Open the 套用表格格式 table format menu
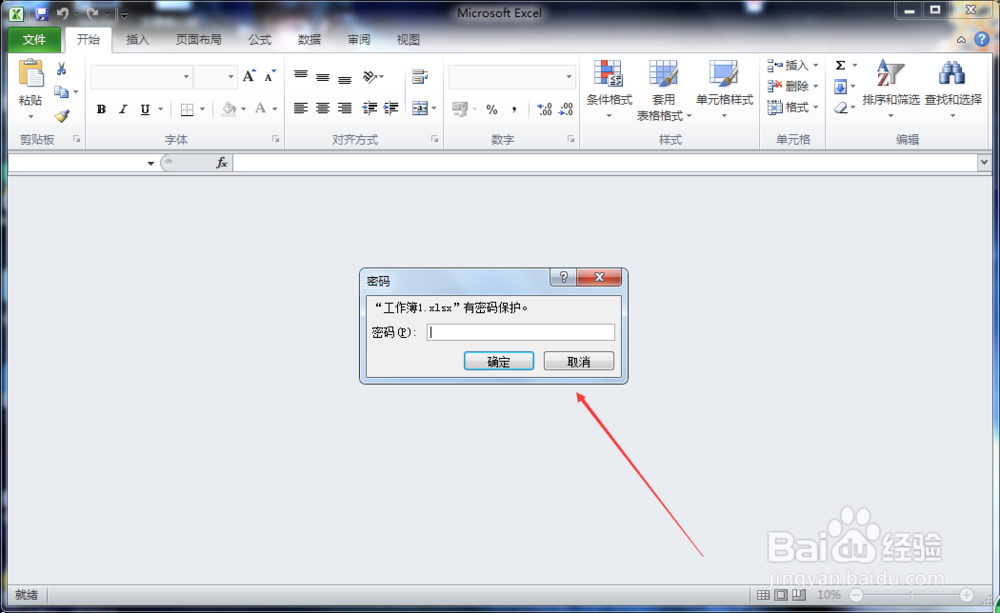This screenshot has width=1000, height=613. tap(663, 89)
